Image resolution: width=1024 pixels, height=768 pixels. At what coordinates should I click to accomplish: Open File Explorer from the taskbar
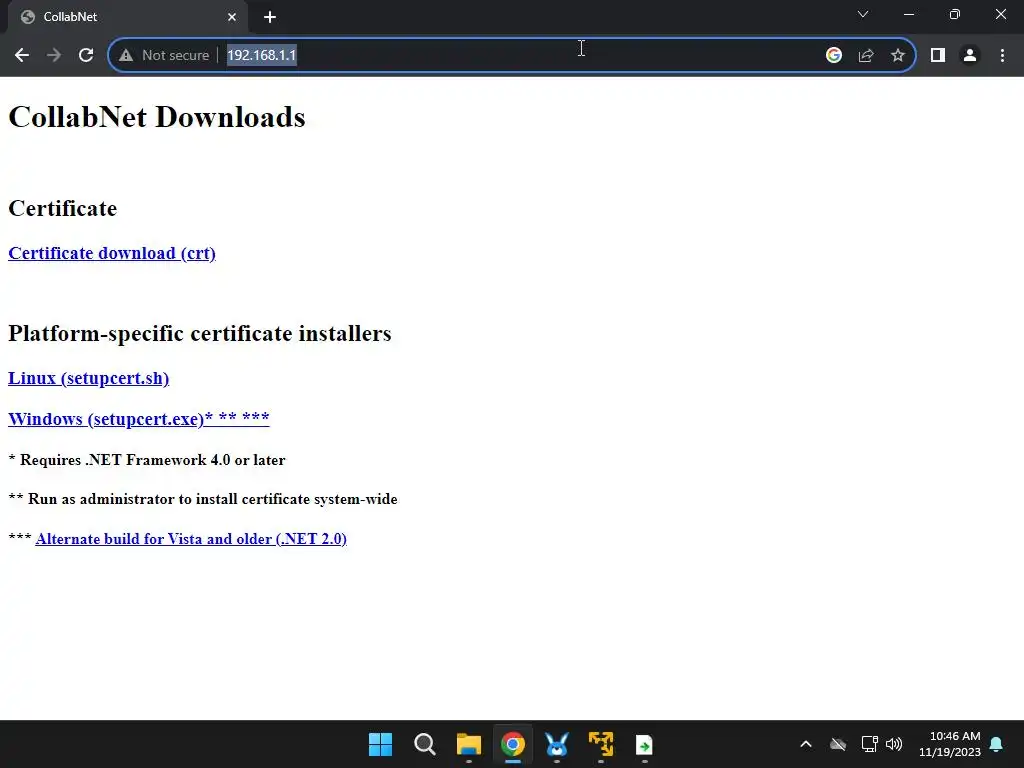tap(468, 744)
